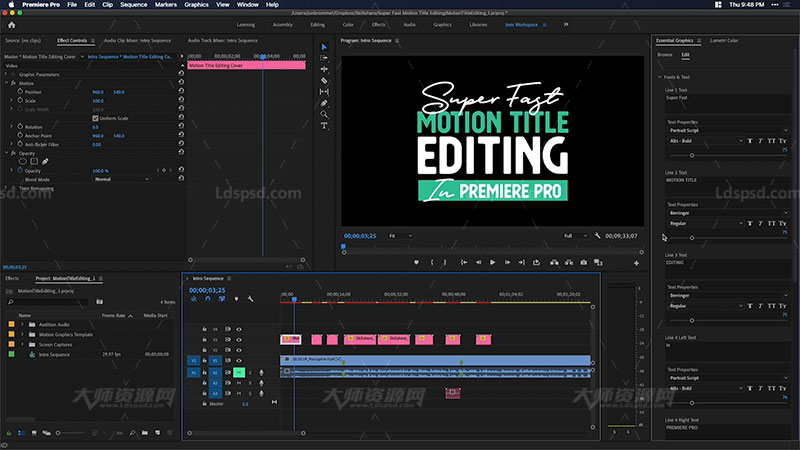Open the Markers menu
The image size is (800, 450).
[166, 5]
